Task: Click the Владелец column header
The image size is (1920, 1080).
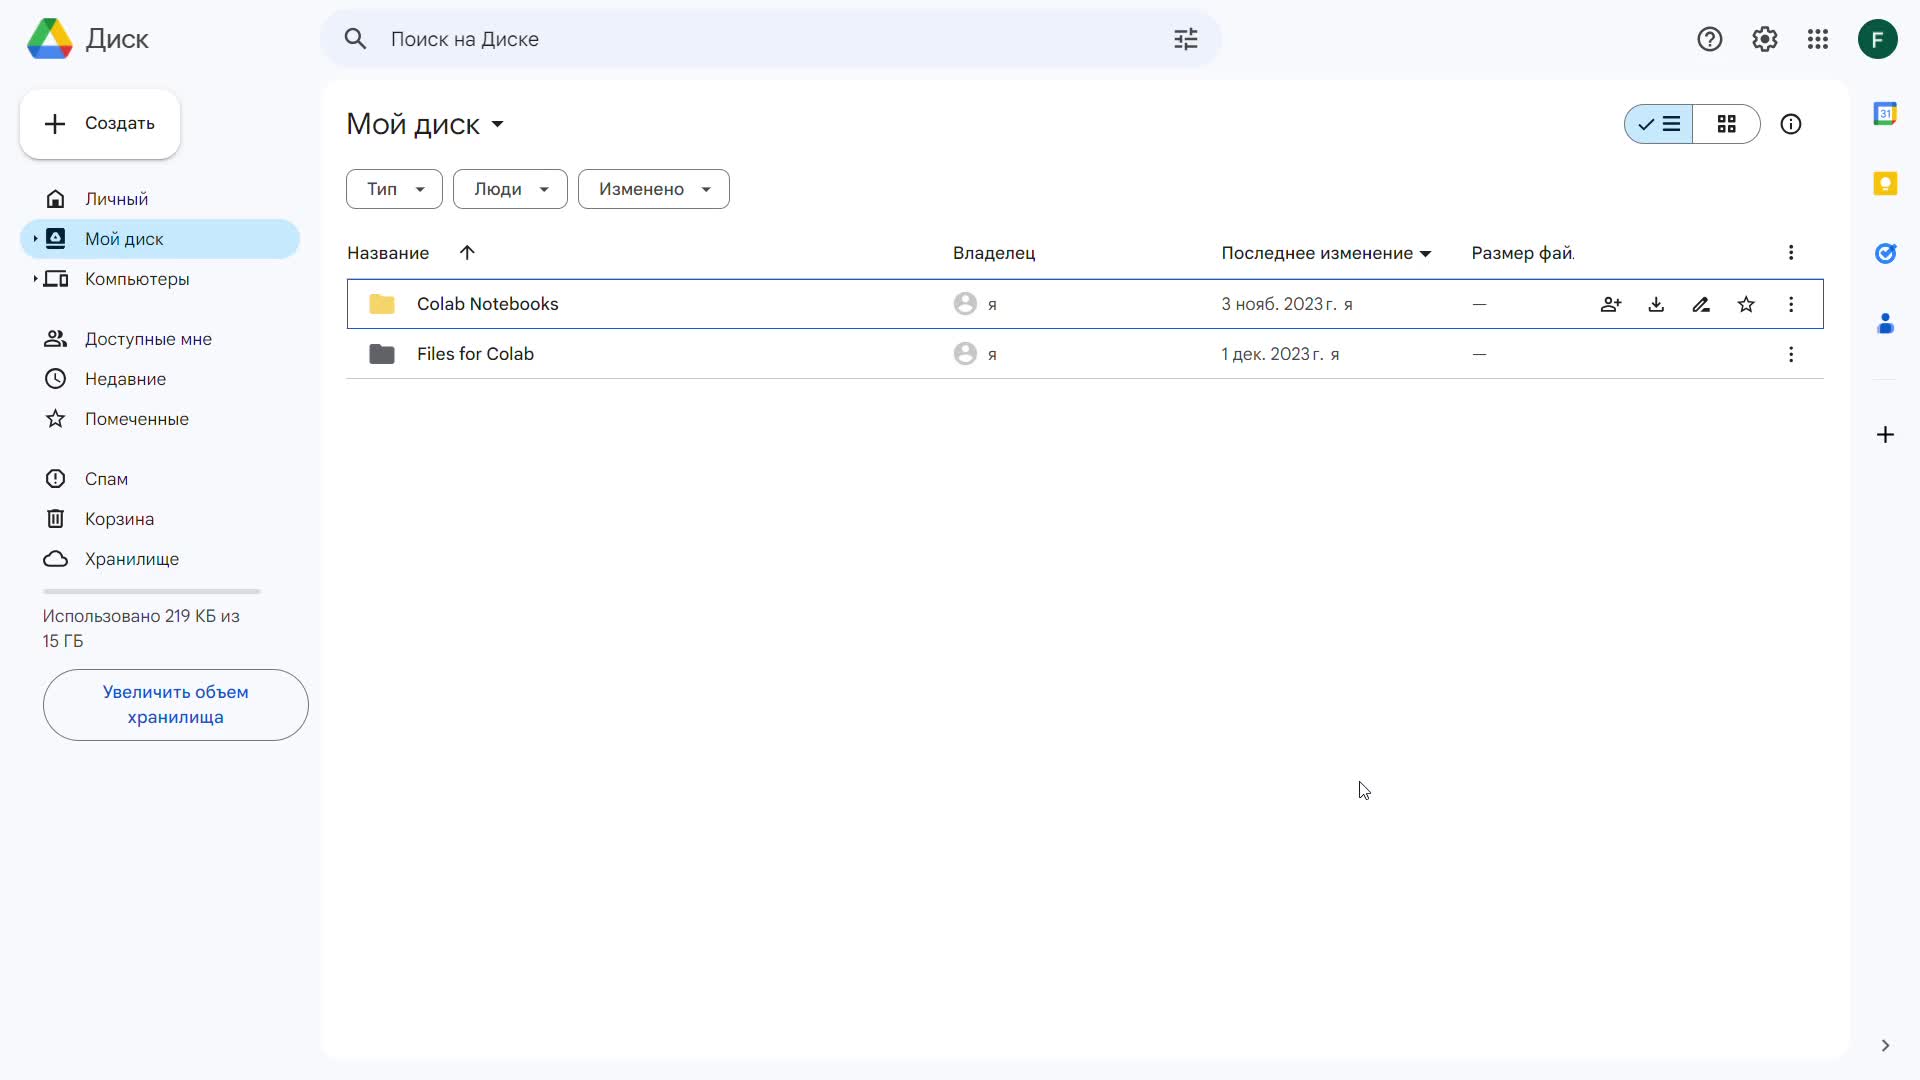Action: [994, 253]
